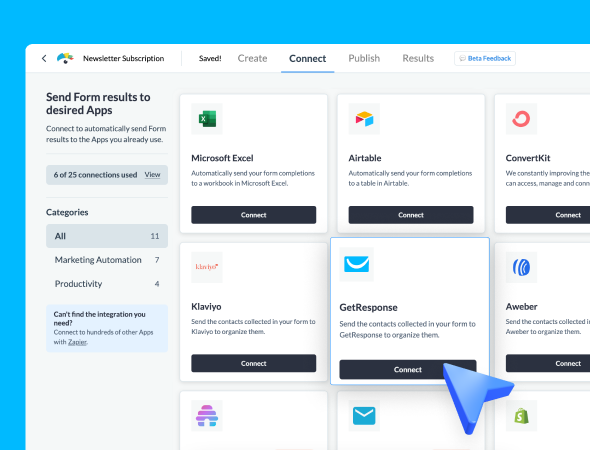Click the Airtable logo icon

click(x=364, y=119)
